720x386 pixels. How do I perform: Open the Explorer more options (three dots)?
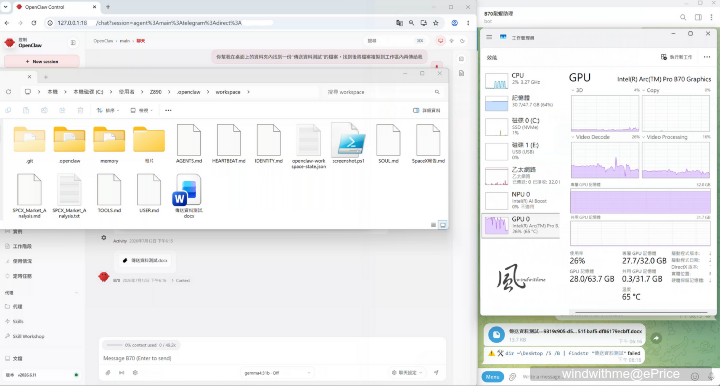pos(168,110)
